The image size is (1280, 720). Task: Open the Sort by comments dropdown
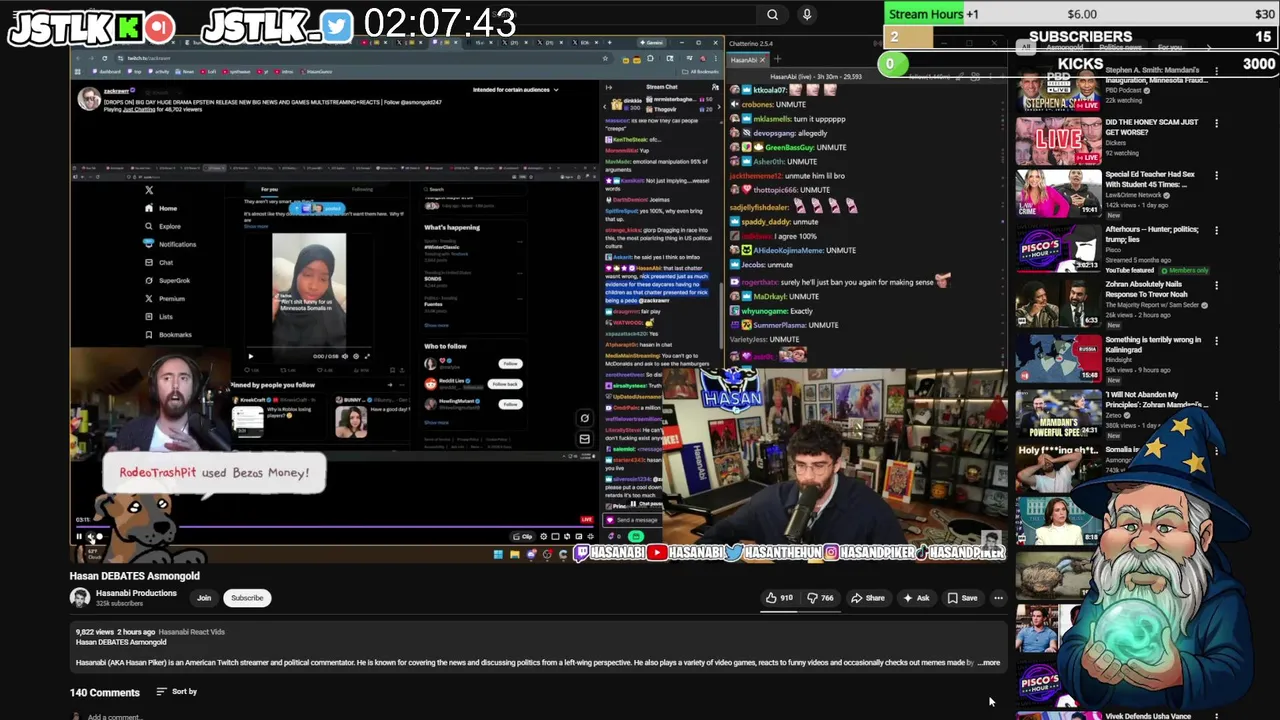[x=177, y=691]
